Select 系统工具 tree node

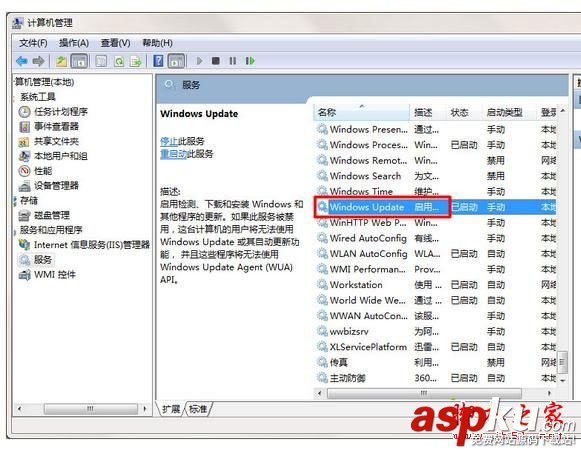(x=37, y=97)
